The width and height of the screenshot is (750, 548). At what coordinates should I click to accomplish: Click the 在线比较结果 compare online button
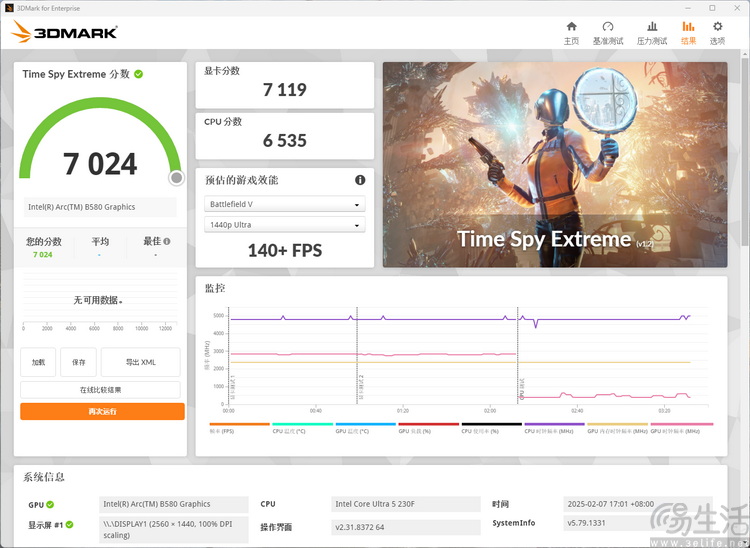coord(100,390)
